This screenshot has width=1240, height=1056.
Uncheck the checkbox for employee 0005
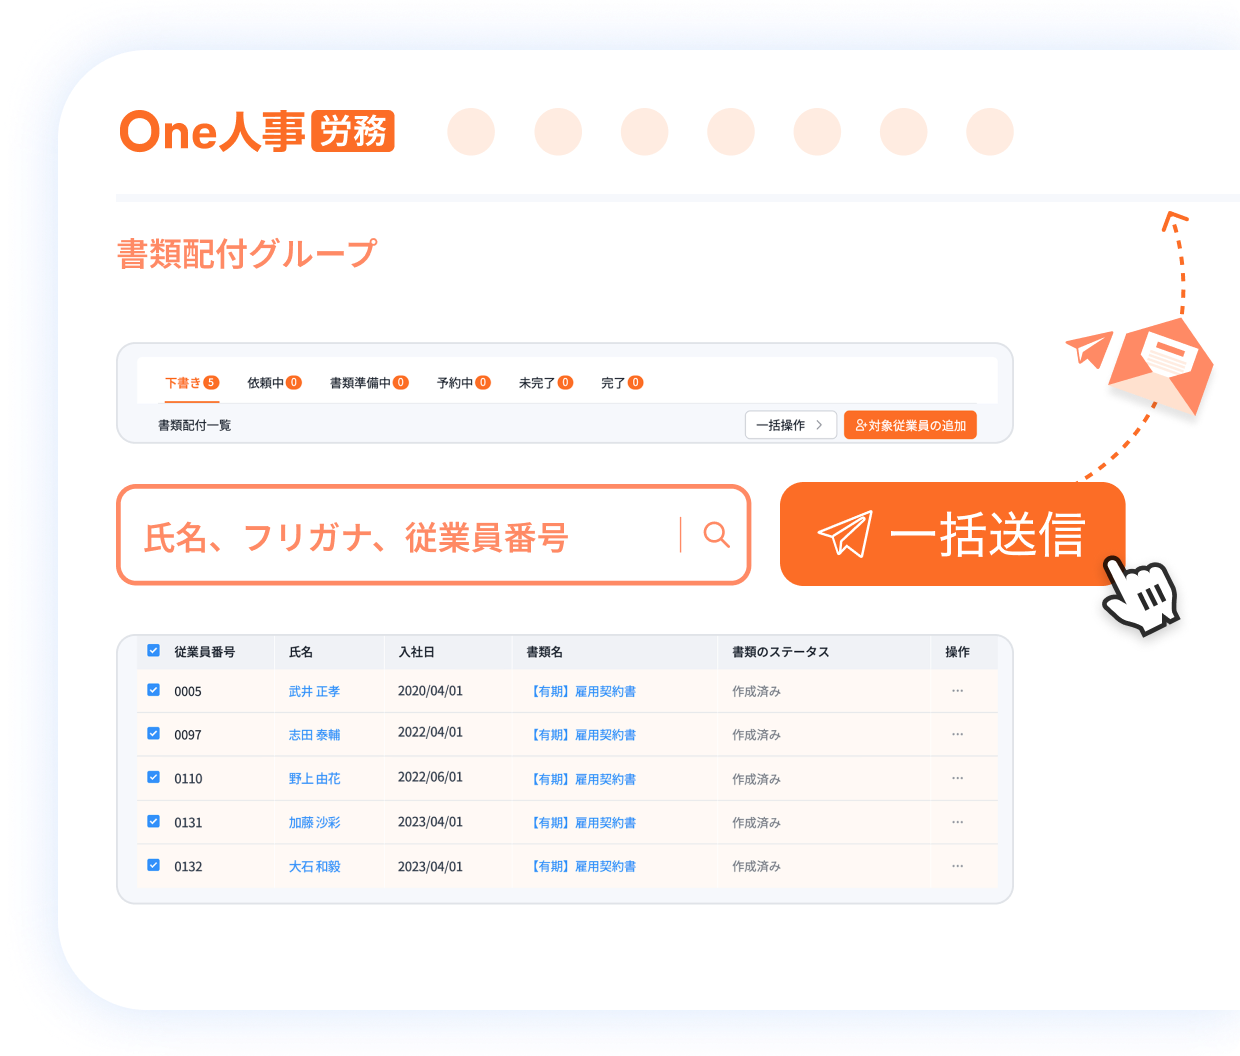tap(154, 690)
